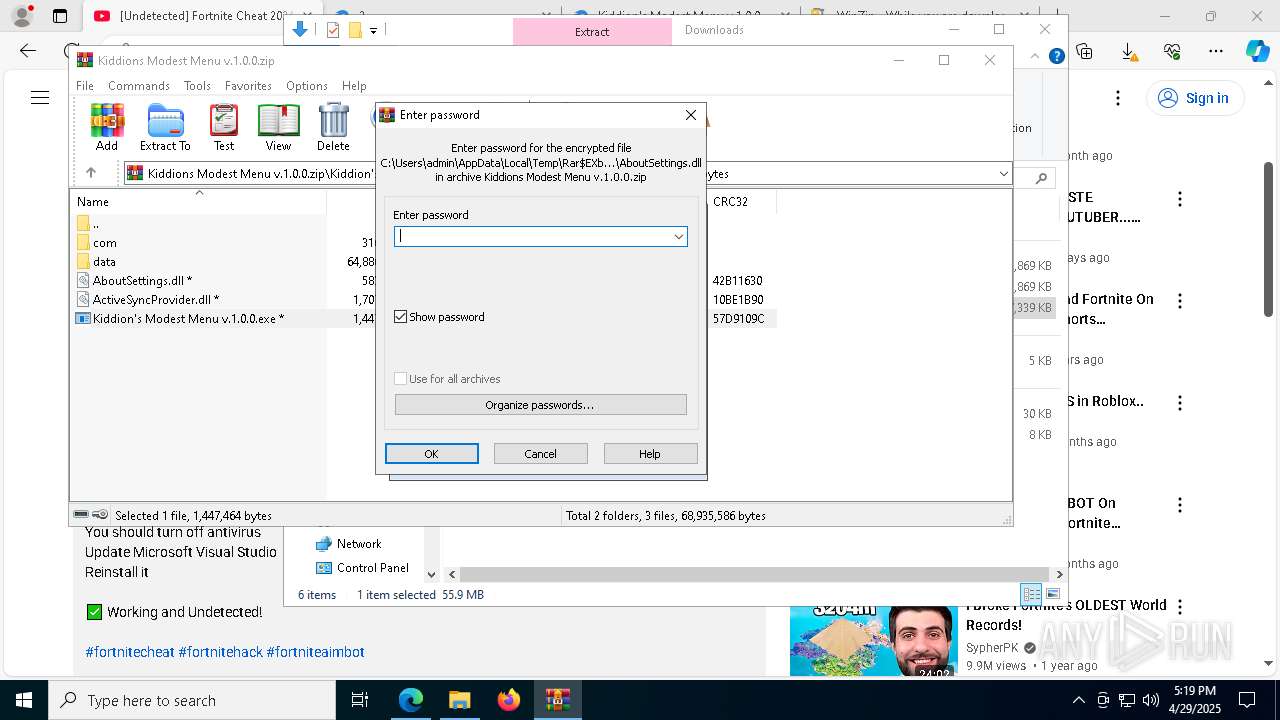Click Organize passwords button
The width and height of the screenshot is (1280, 720).
coord(540,405)
